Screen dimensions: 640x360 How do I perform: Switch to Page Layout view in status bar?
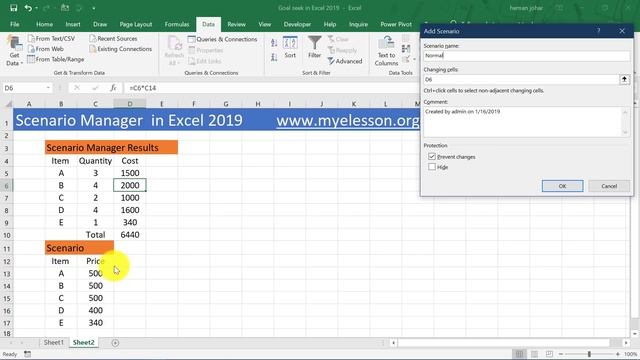pos(534,354)
